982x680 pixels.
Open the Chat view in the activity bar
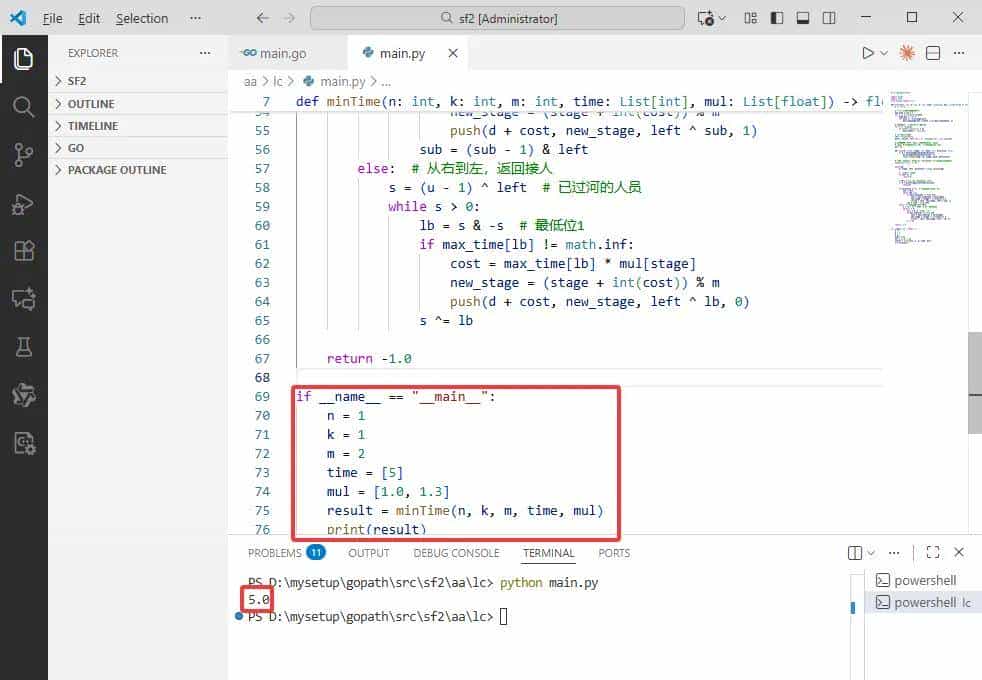23,298
